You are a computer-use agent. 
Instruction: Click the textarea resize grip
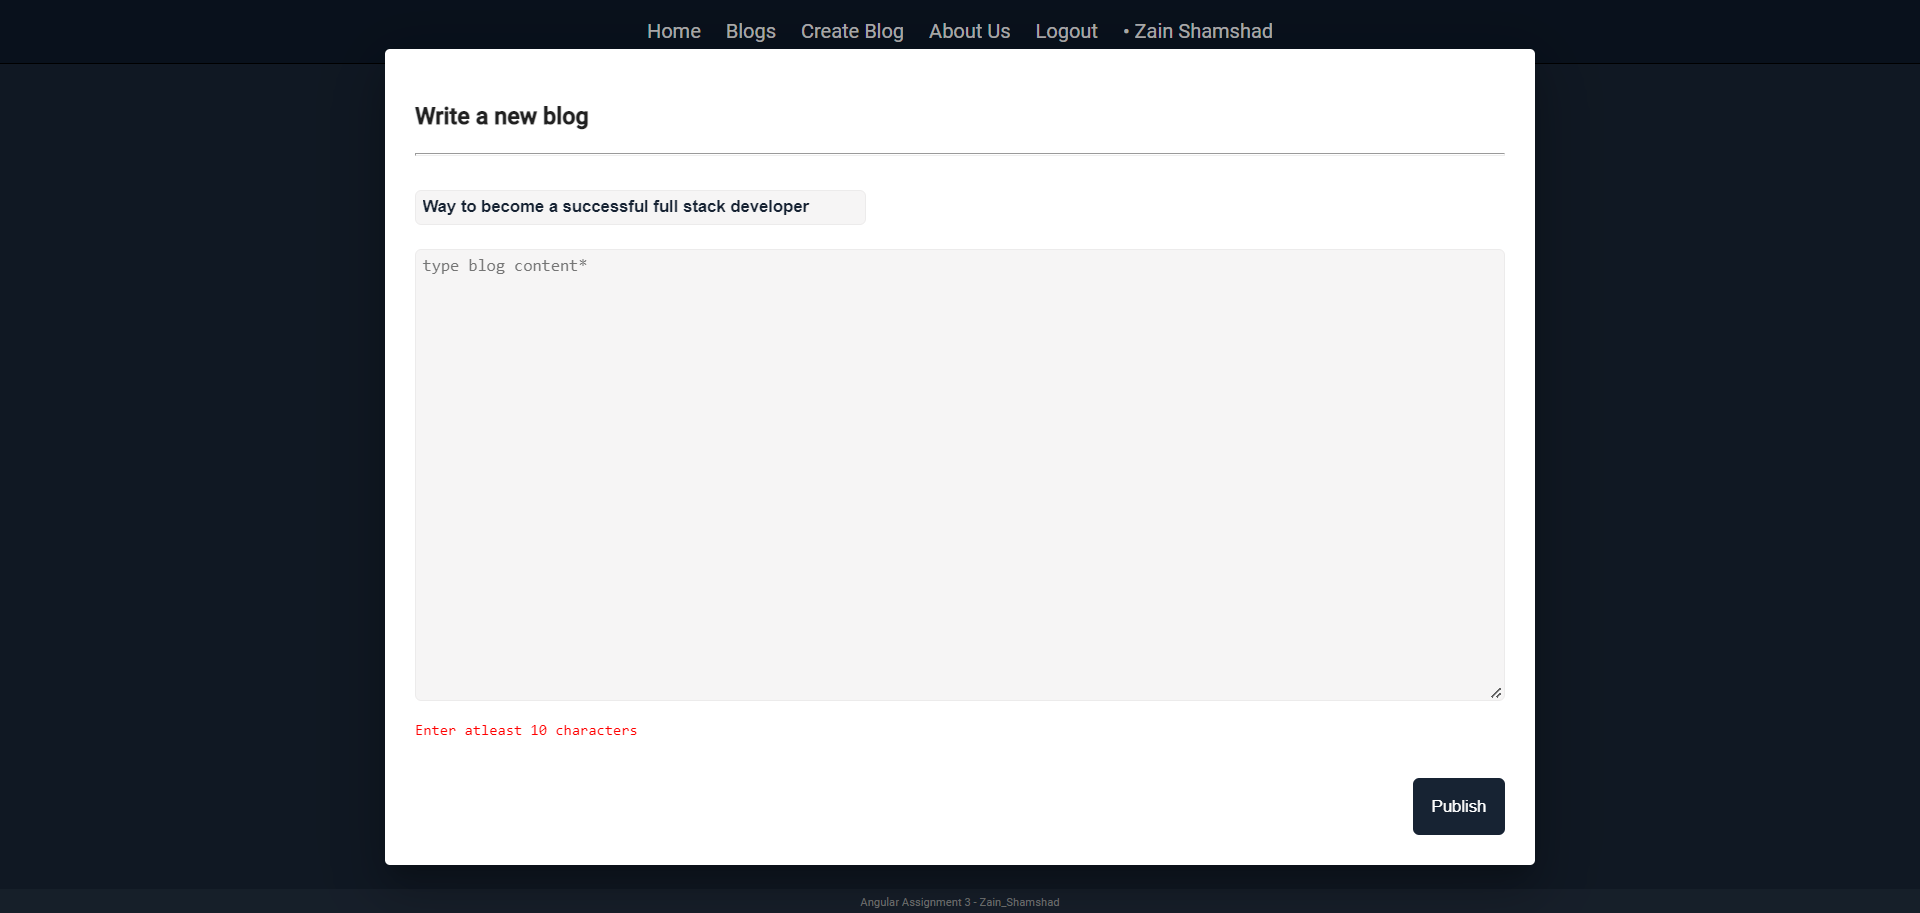tap(1497, 691)
